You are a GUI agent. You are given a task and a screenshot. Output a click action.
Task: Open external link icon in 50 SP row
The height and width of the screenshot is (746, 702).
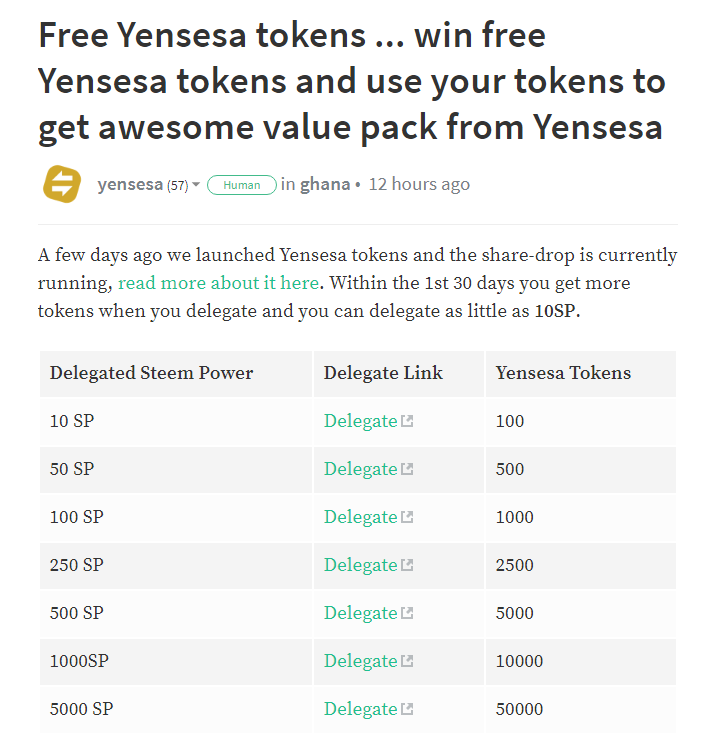pyautogui.click(x=407, y=469)
